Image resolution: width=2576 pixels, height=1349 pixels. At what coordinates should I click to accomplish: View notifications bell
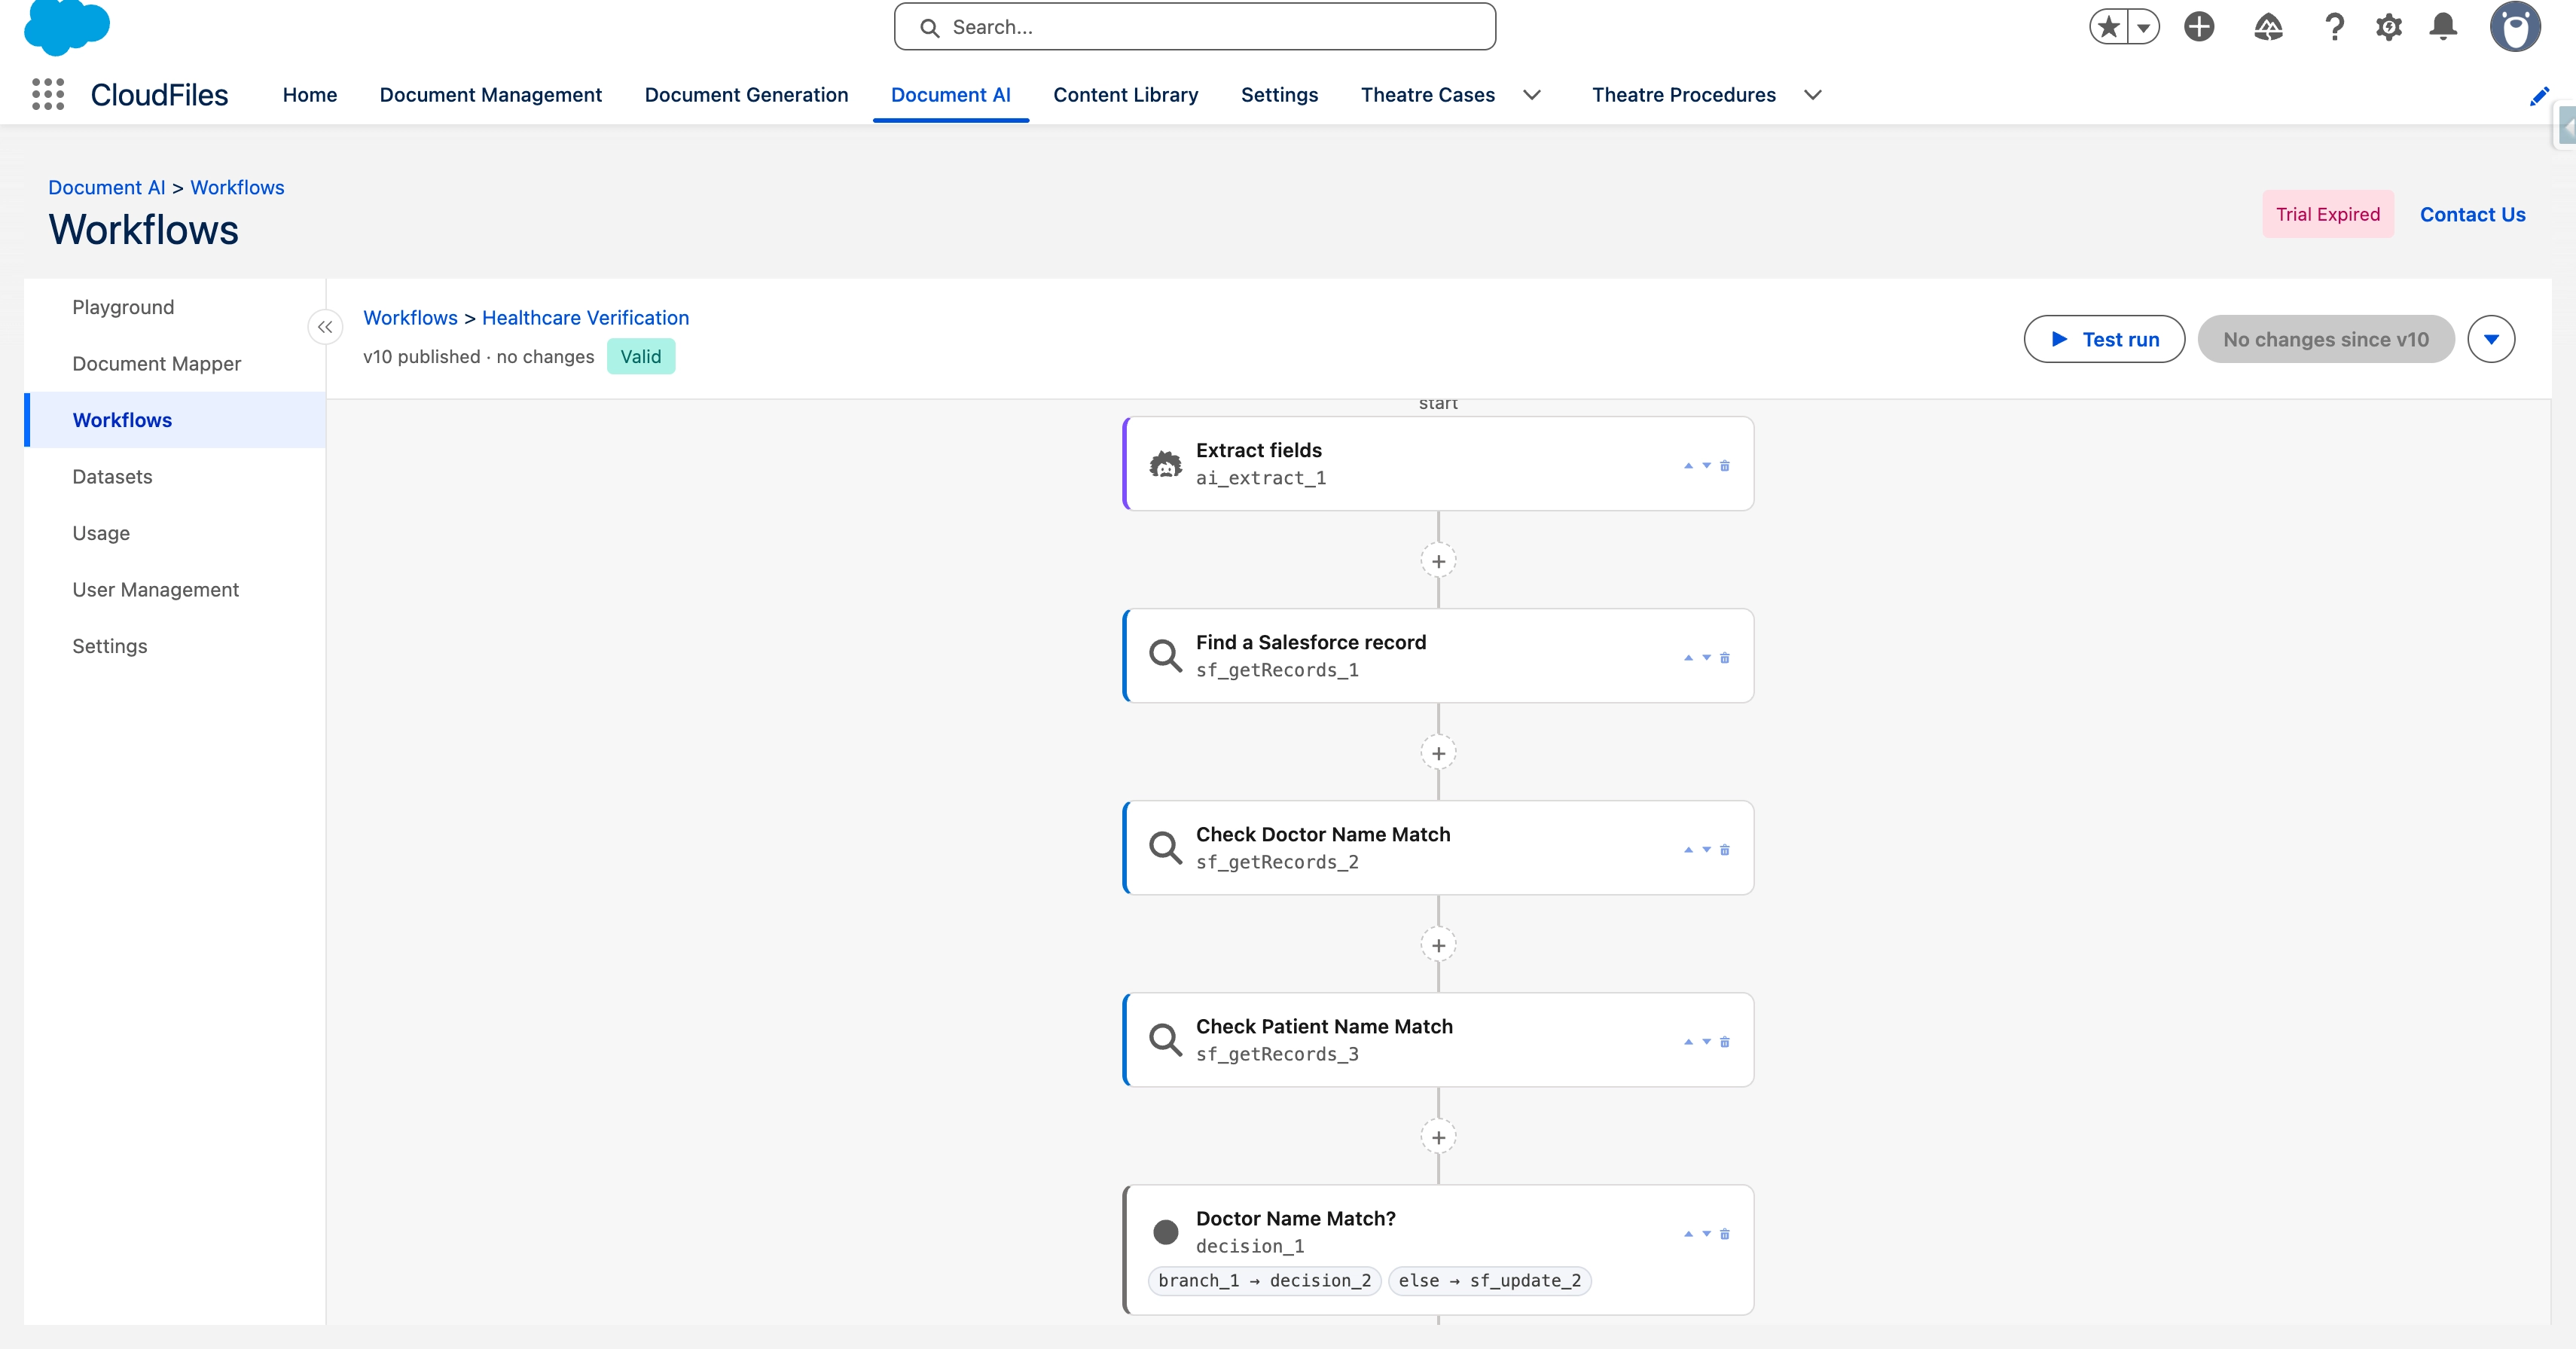point(2443,27)
